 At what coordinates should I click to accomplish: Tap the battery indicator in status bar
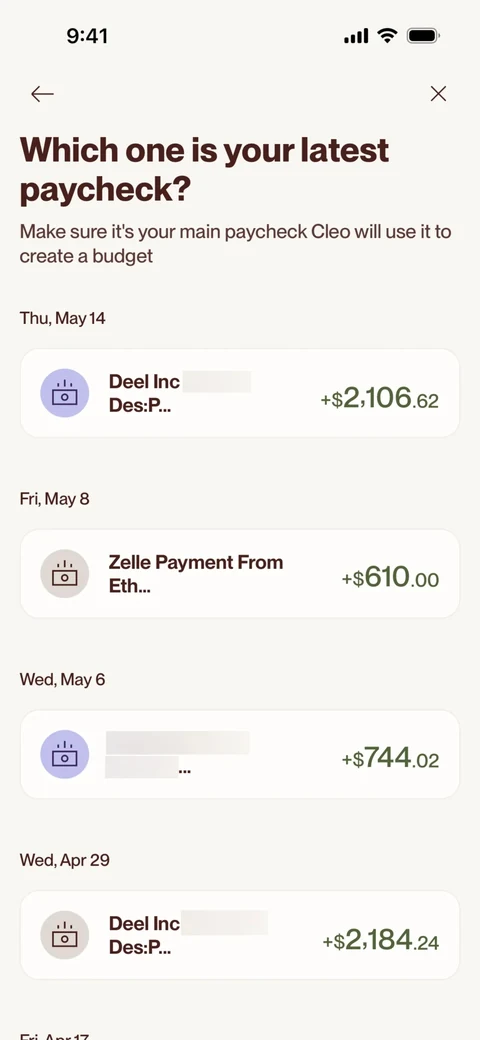click(423, 35)
